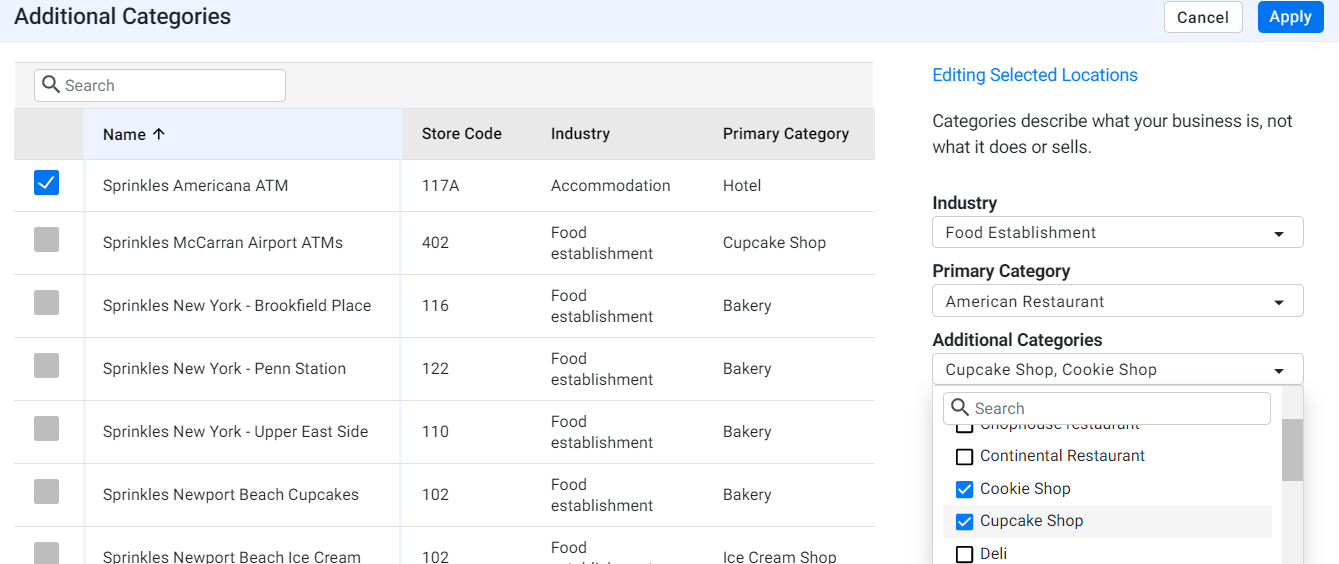The image size is (1339, 564).
Task: Click sort arrow beside Name header
Action: (159, 134)
